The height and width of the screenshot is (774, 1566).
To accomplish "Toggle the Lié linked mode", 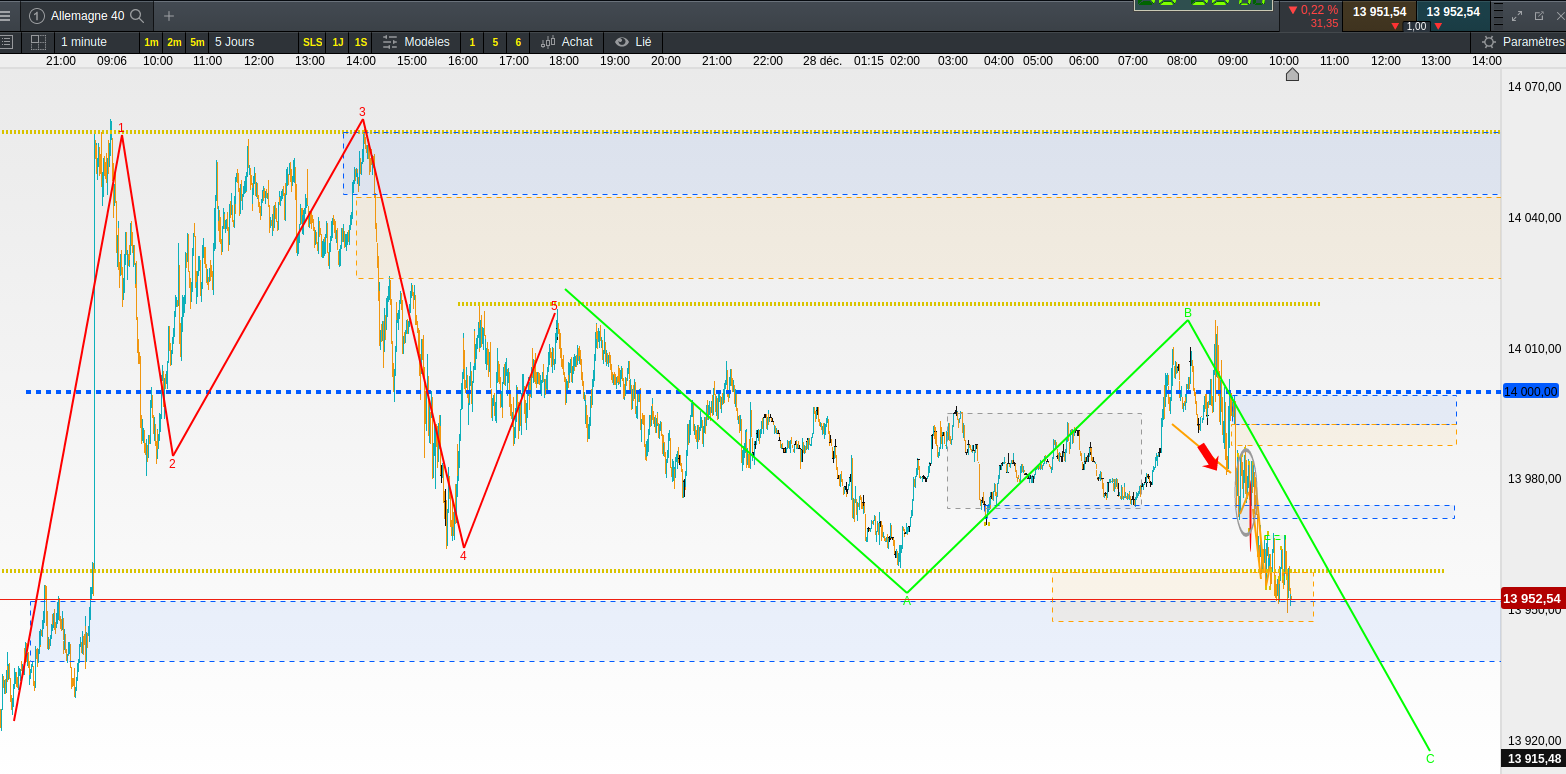I will click(634, 42).
